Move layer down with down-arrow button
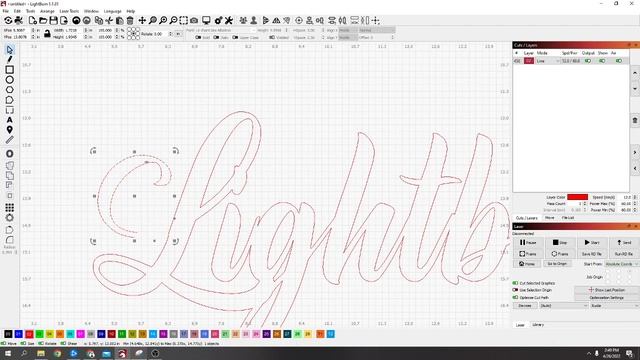Image resolution: width=640 pixels, height=360 pixels. pyautogui.click(x=635, y=88)
